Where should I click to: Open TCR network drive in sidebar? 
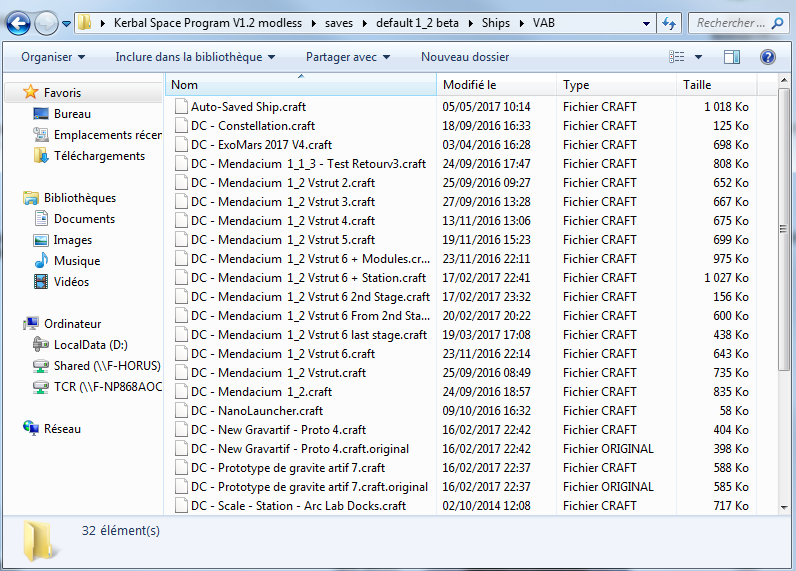click(x=108, y=387)
